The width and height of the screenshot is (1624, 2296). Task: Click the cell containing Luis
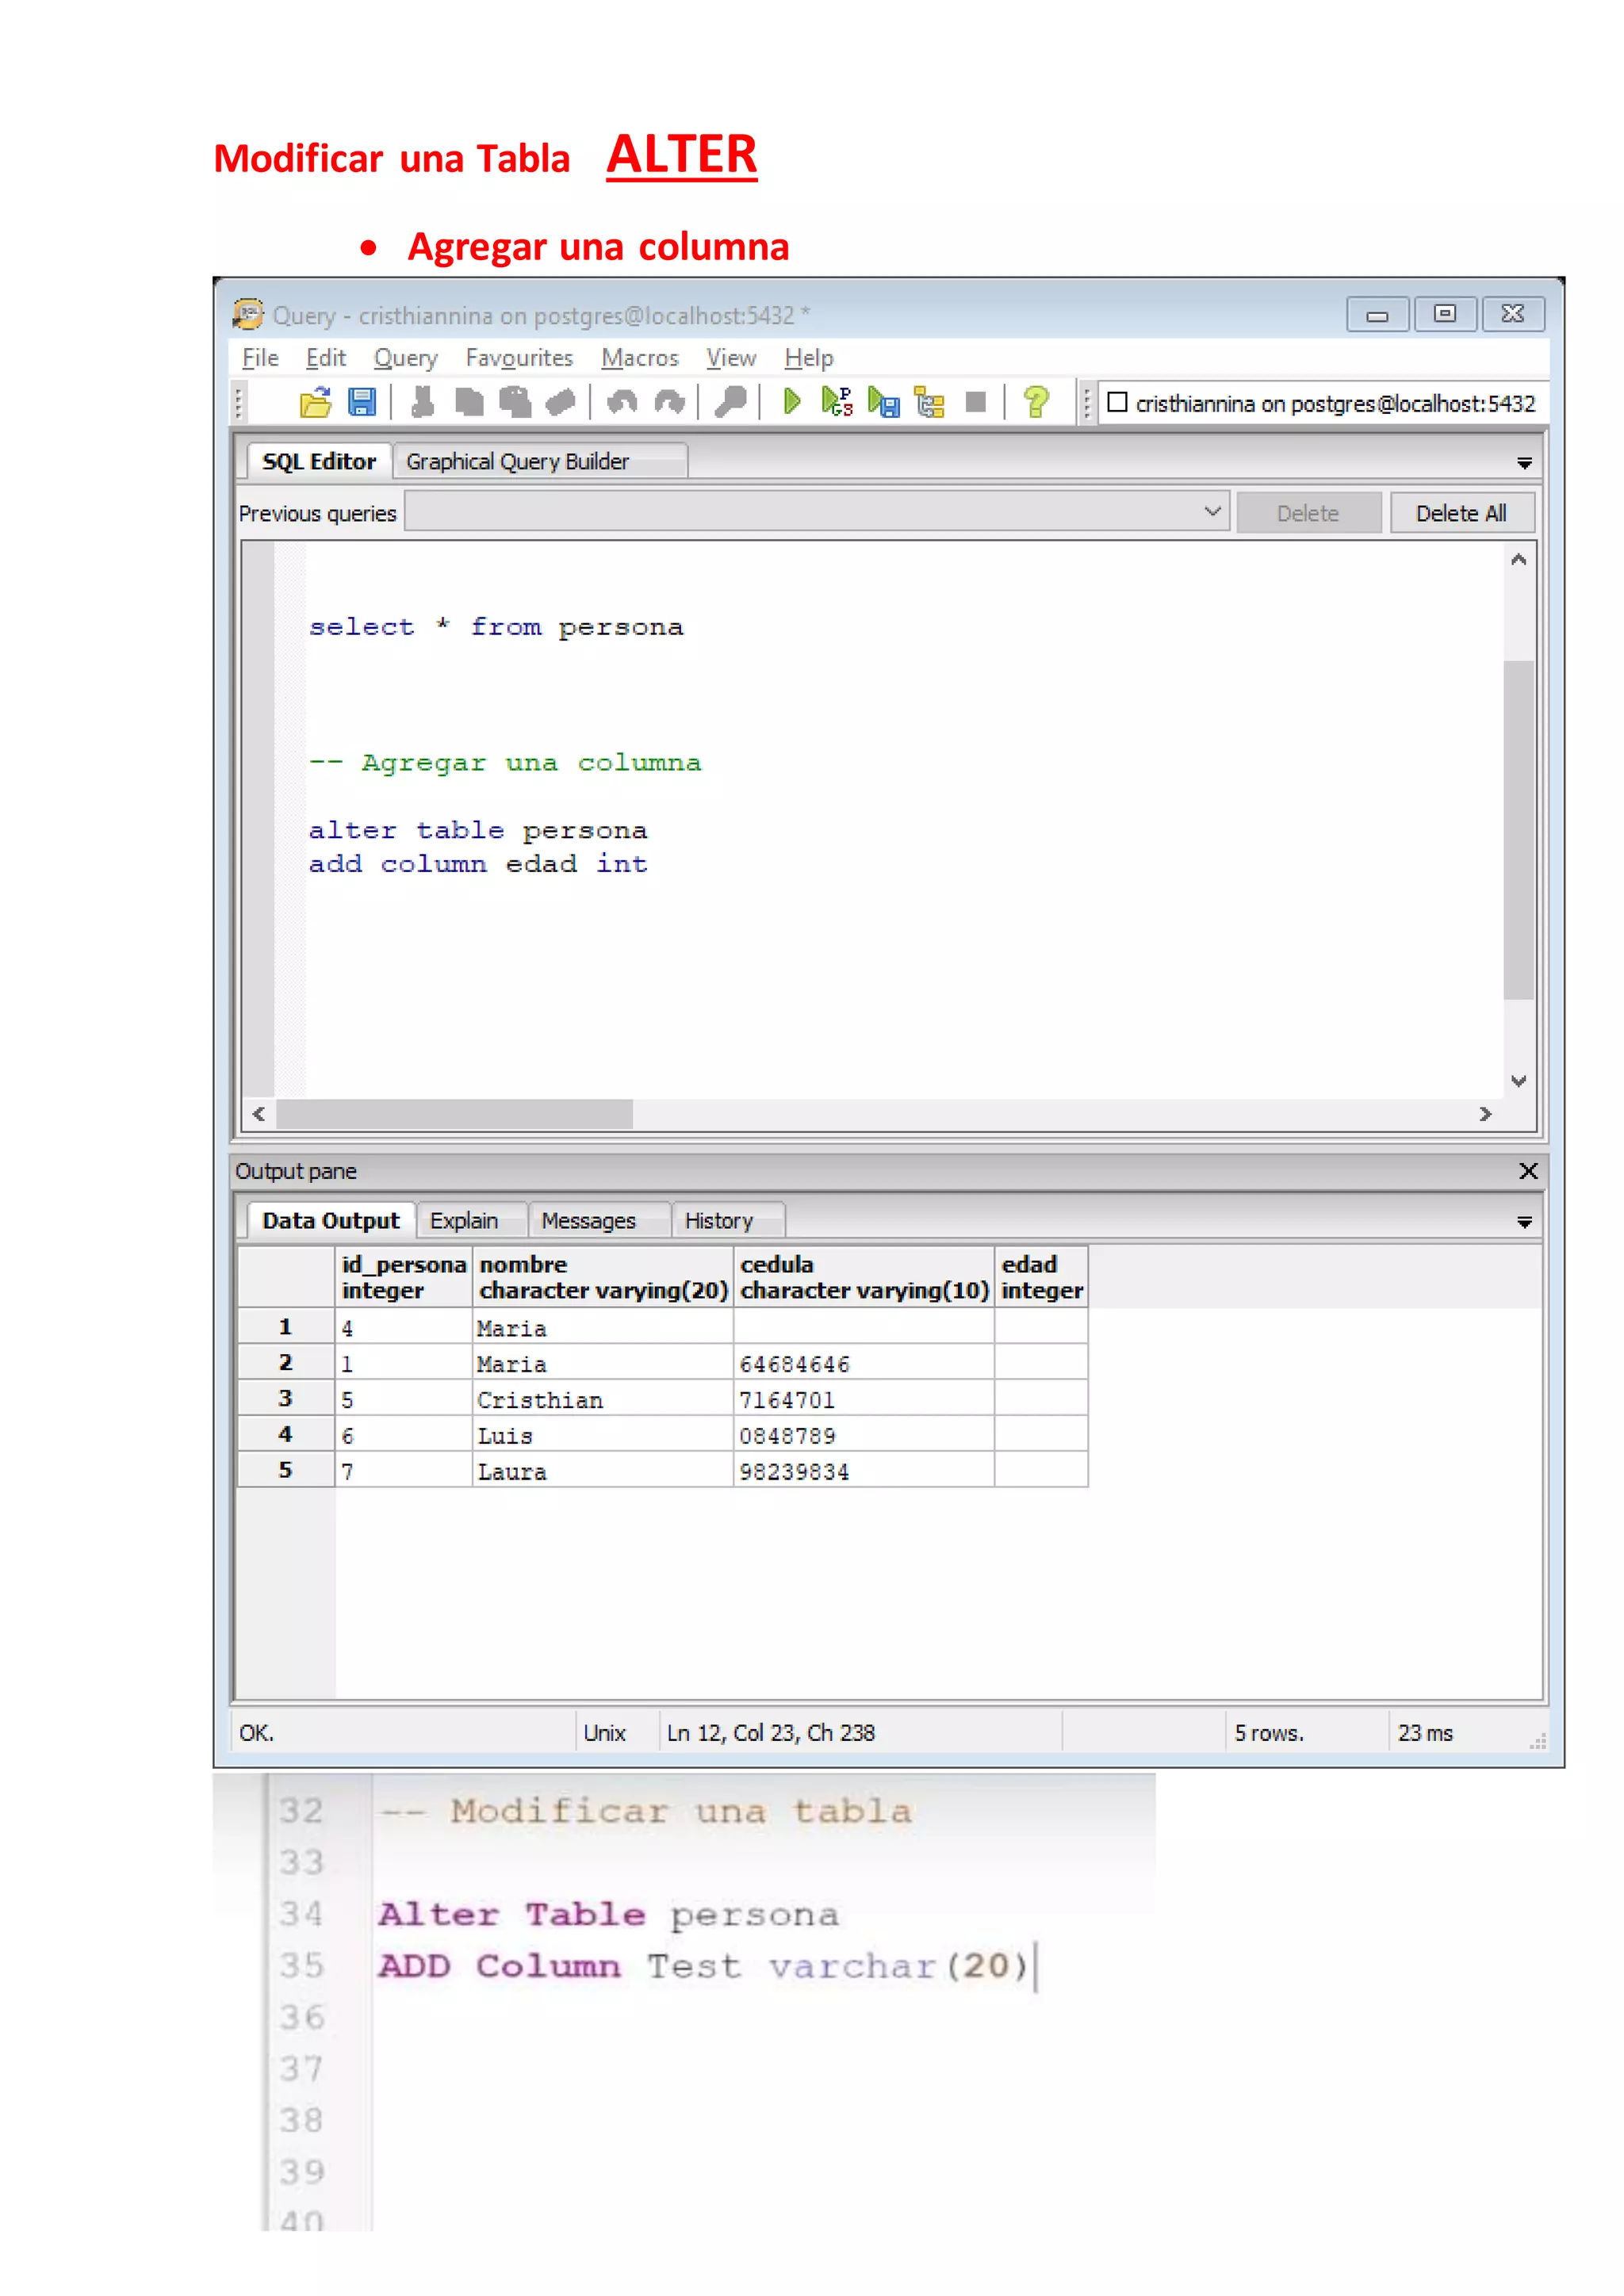pos(603,1435)
